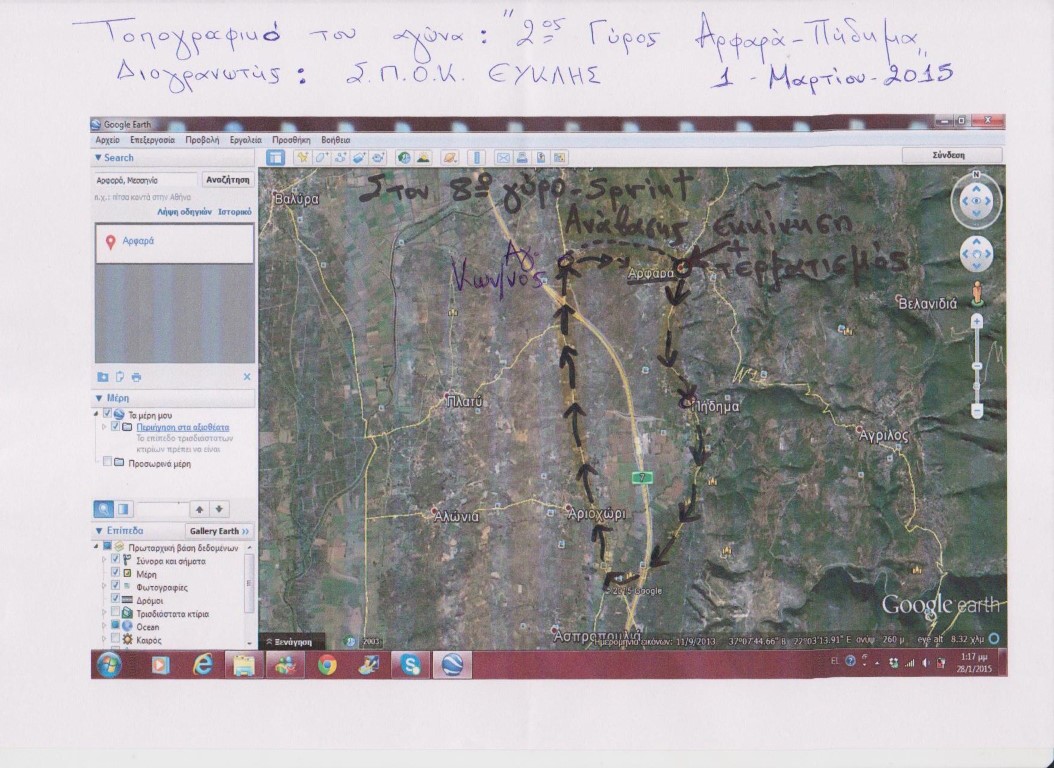The height and width of the screenshot is (768, 1054).
Task: Open the Προβολή menu
Action: pyautogui.click(x=202, y=140)
